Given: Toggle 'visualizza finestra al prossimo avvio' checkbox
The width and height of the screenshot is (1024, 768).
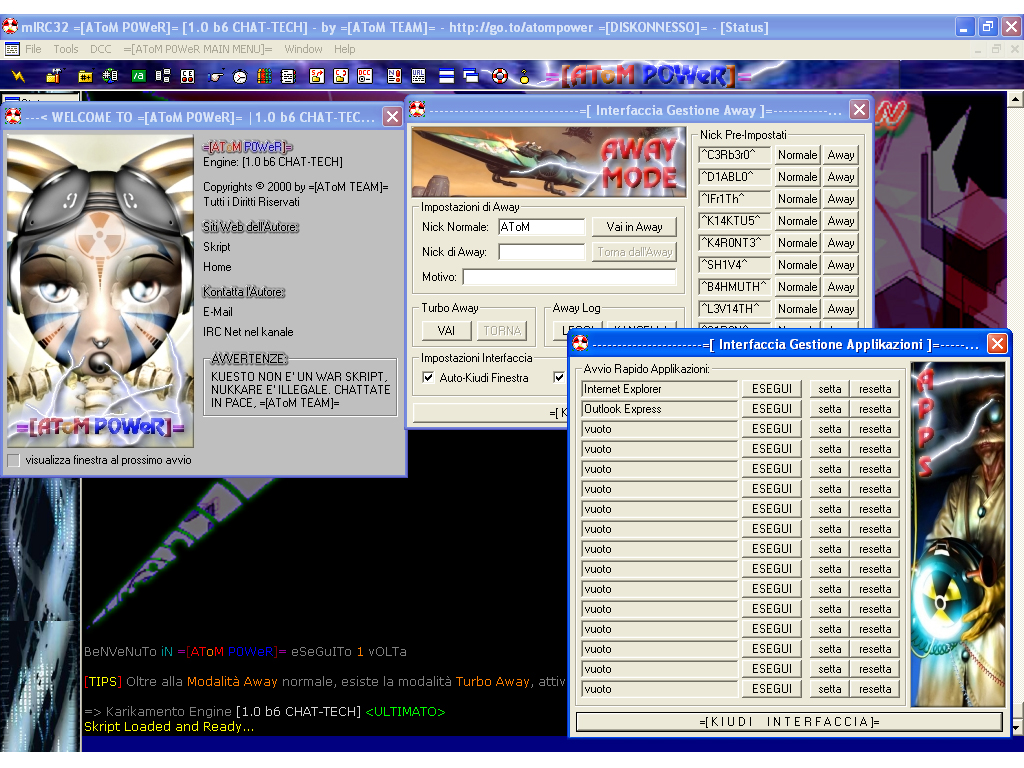Looking at the screenshot, I should tap(14, 460).
